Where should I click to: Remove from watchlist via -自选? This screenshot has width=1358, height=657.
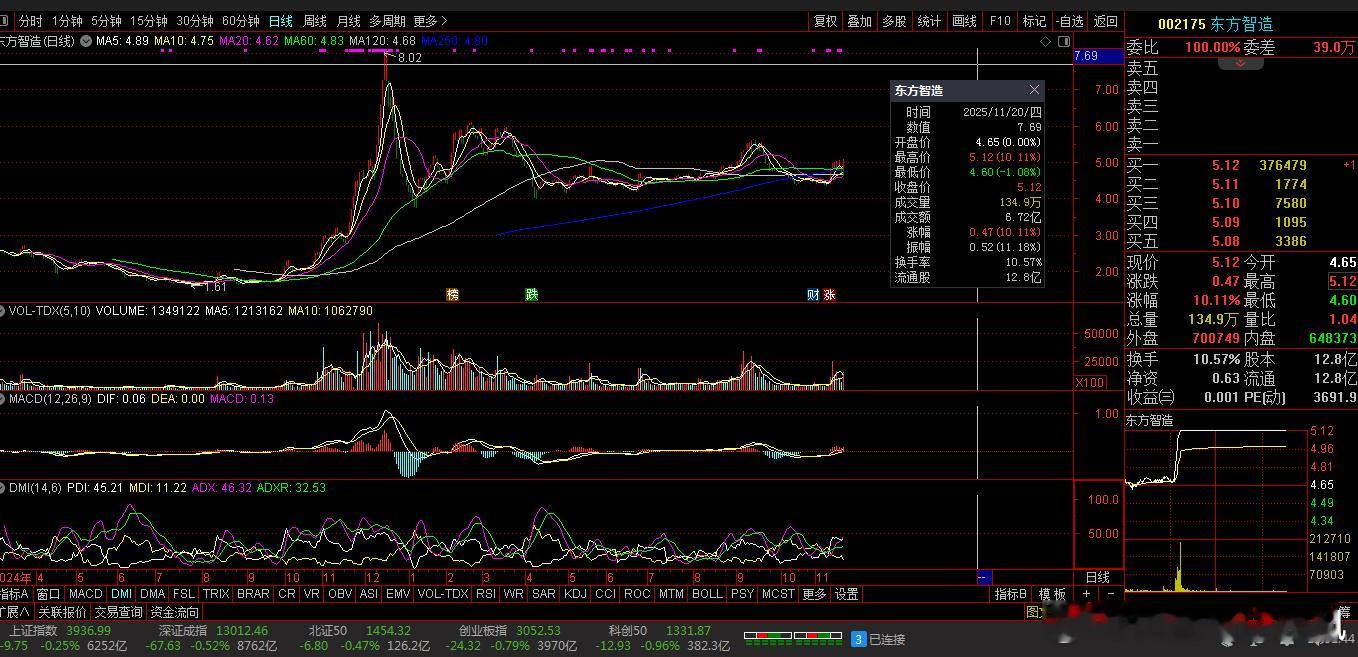pos(1070,20)
